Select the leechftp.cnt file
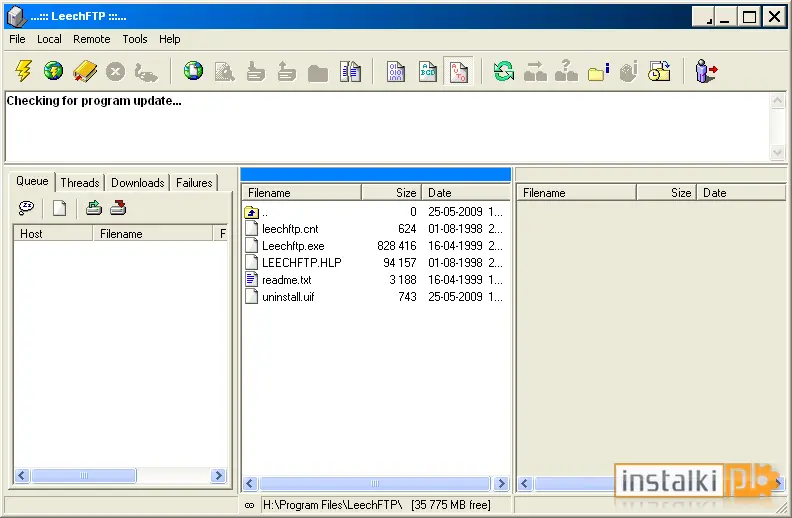Screen dimensions: 792x518 [x=282, y=229]
